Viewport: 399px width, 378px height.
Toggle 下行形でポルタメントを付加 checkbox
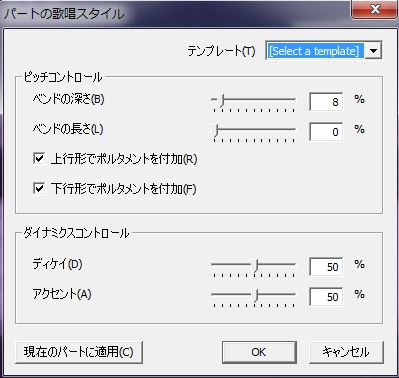(x=39, y=188)
